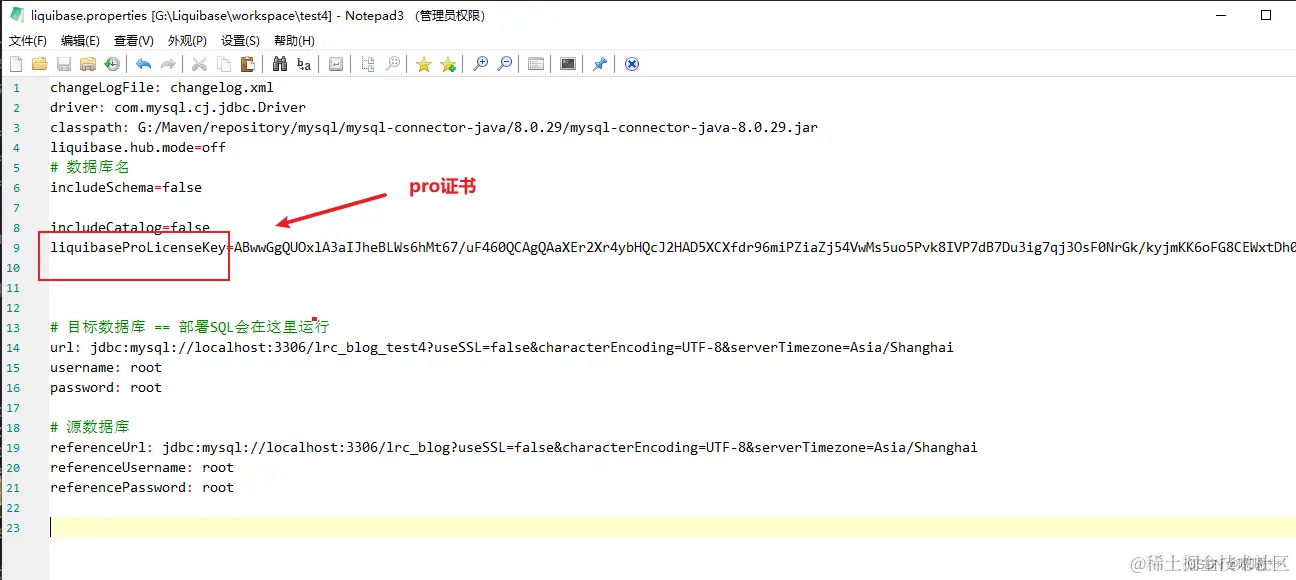Image resolution: width=1296 pixels, height=580 pixels.
Task: Click the 'referenceUsername: root' line
Action: pos(142,467)
